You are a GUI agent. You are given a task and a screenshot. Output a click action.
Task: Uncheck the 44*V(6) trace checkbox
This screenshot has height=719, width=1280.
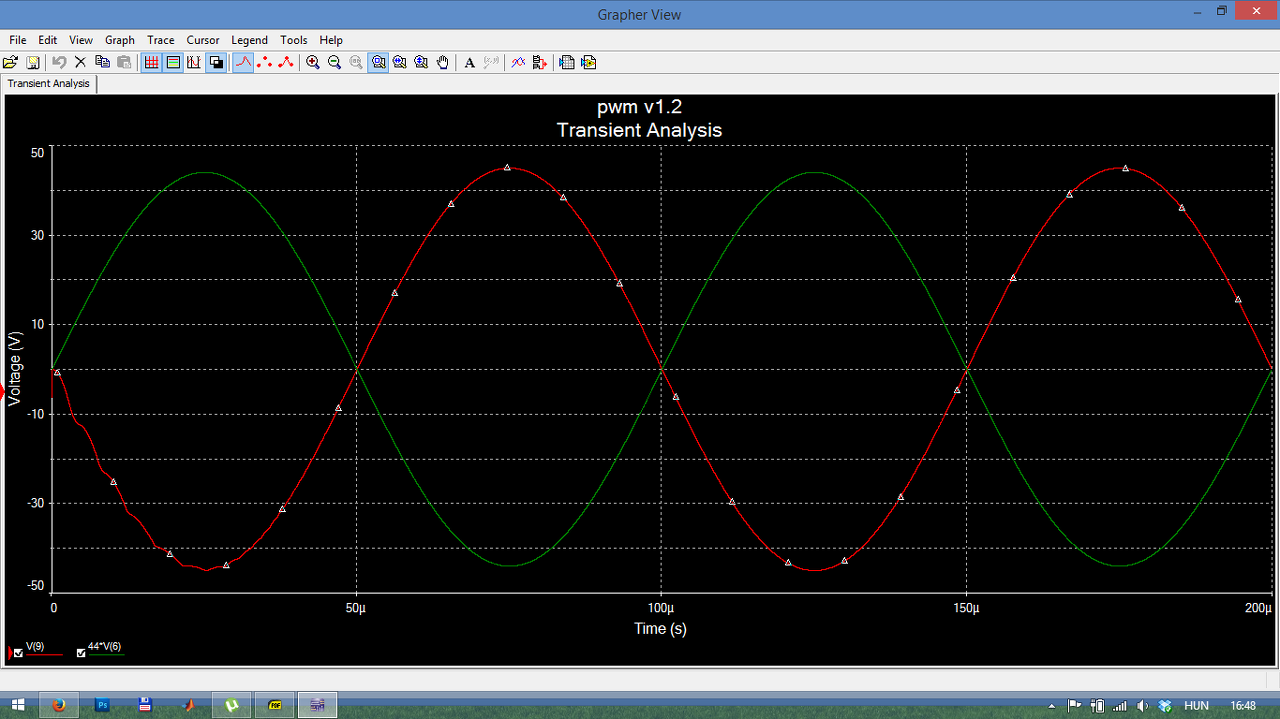[81, 653]
